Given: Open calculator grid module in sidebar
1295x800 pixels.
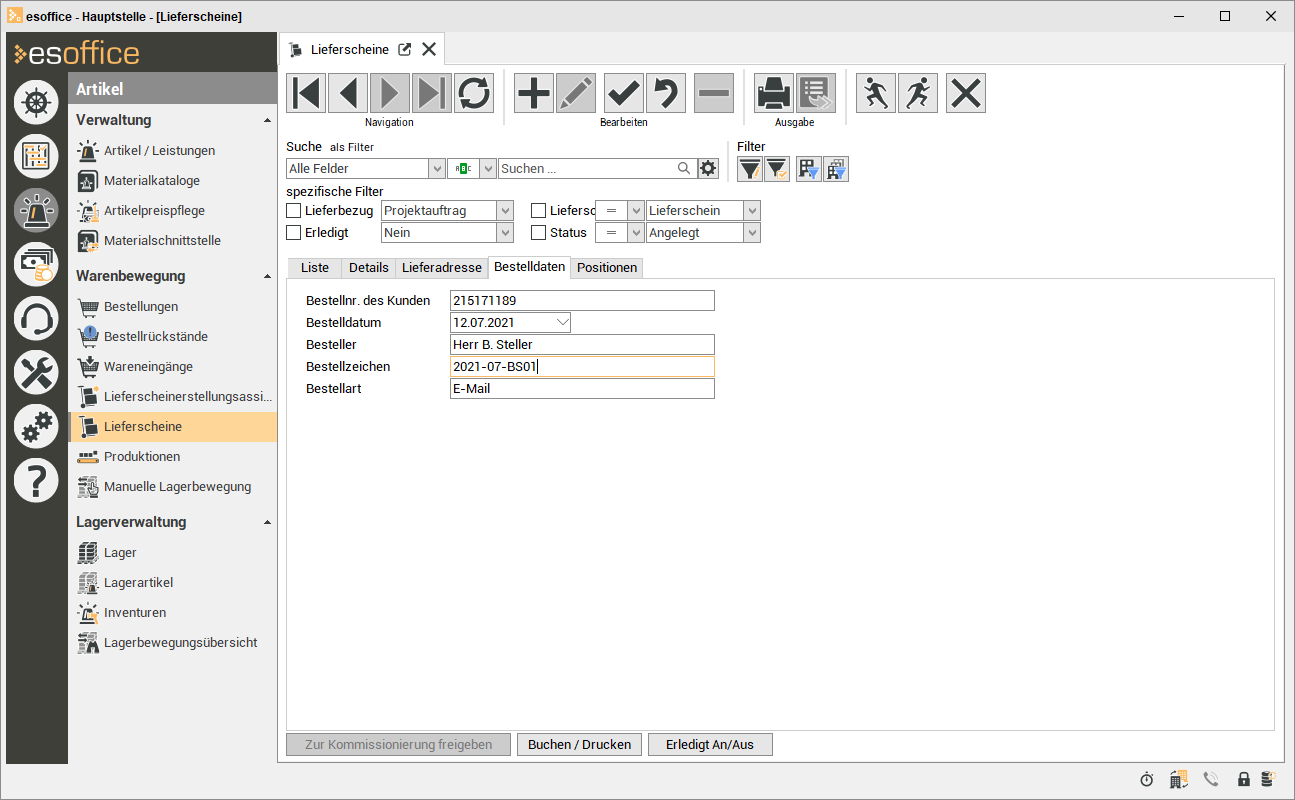Looking at the screenshot, I should point(36,156).
